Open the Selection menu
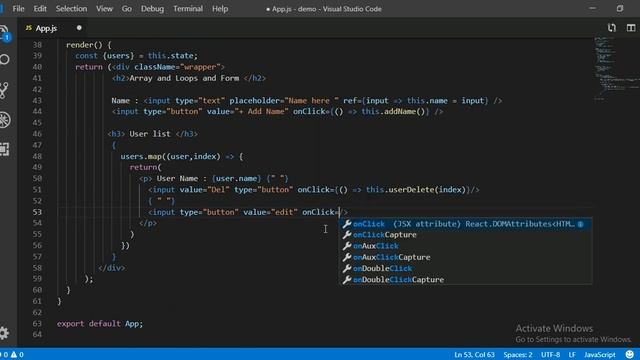 coord(71,9)
